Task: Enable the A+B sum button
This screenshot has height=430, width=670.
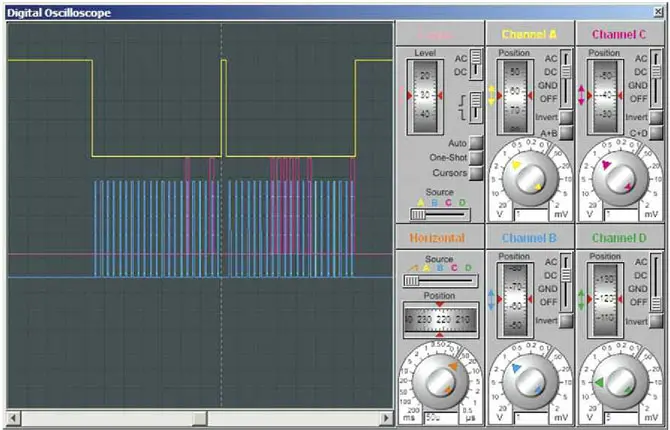Action: click(567, 133)
